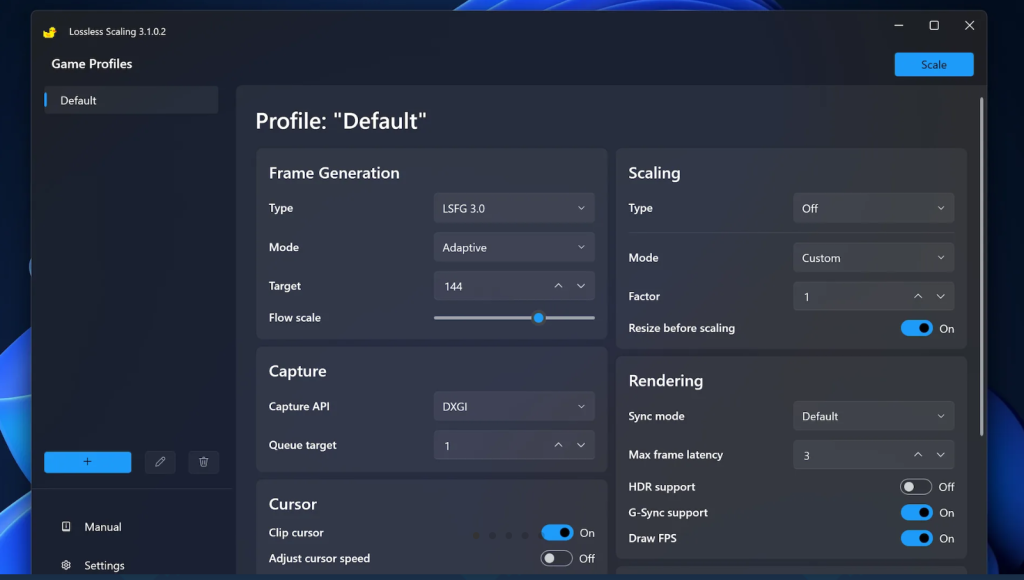This screenshot has height=580, width=1024.
Task: Click the Lossless Scaling duck app icon
Action: point(50,32)
